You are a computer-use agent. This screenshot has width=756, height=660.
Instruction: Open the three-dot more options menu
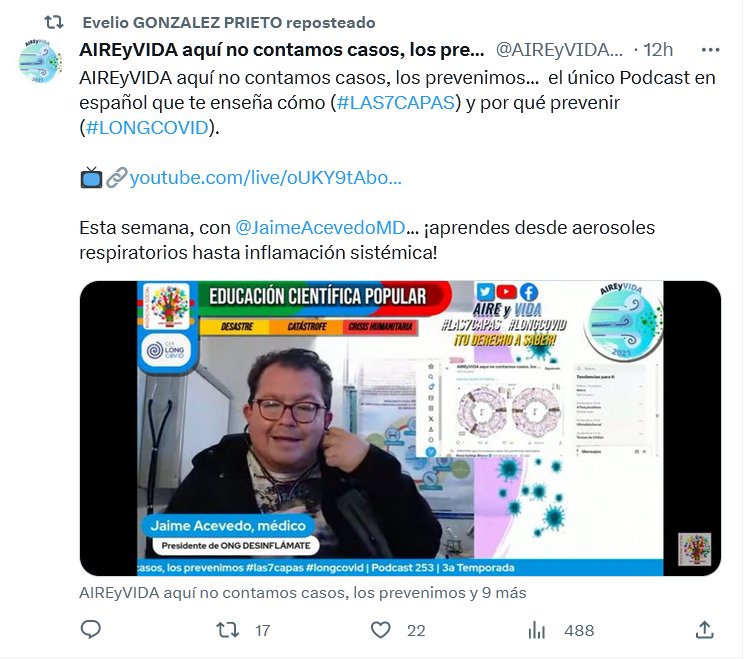tap(710, 50)
